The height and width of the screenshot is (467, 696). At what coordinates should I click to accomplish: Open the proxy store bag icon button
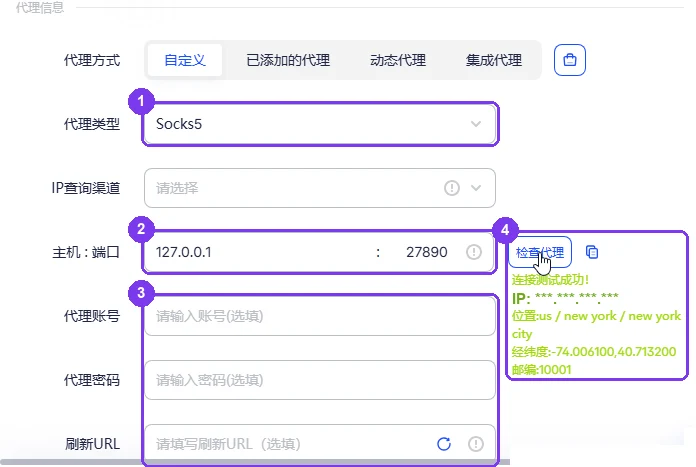[x=569, y=60]
